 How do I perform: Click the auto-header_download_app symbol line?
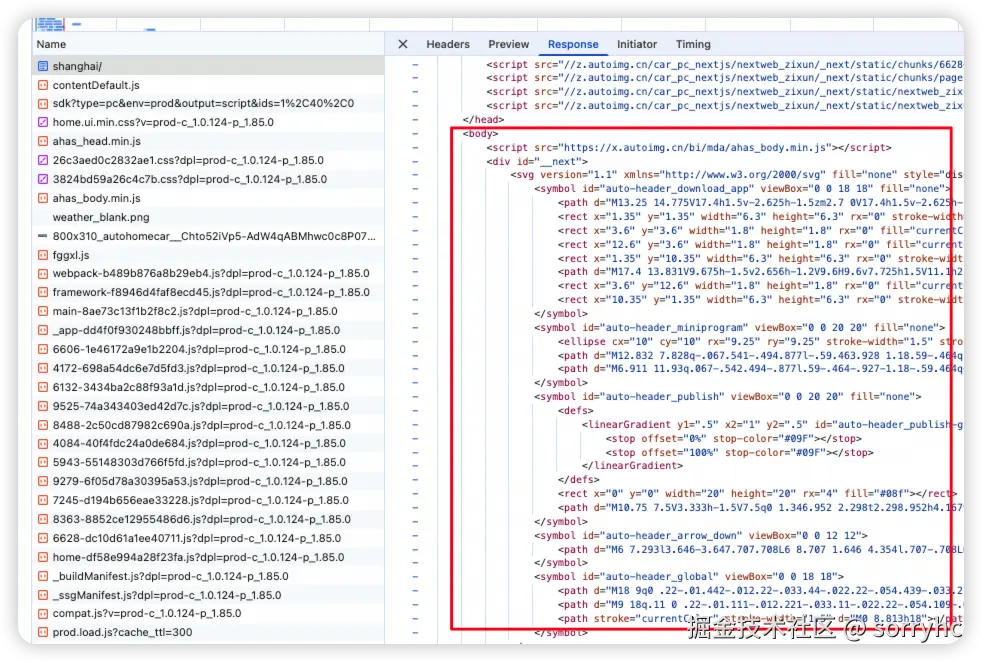pos(743,189)
